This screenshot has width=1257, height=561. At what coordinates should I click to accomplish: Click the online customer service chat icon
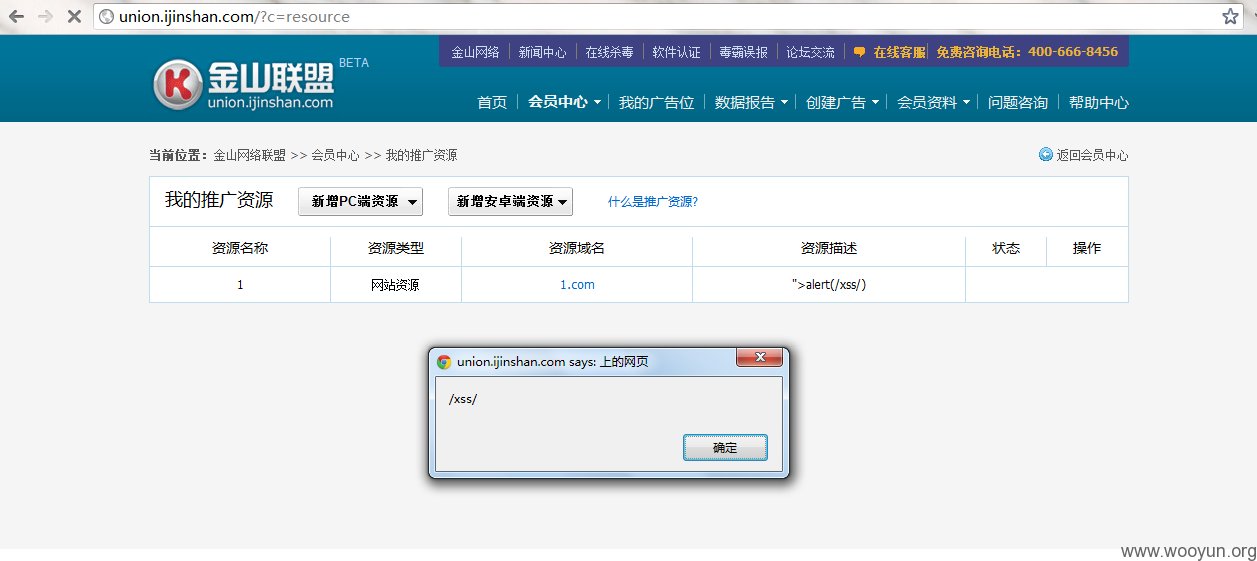coord(859,53)
